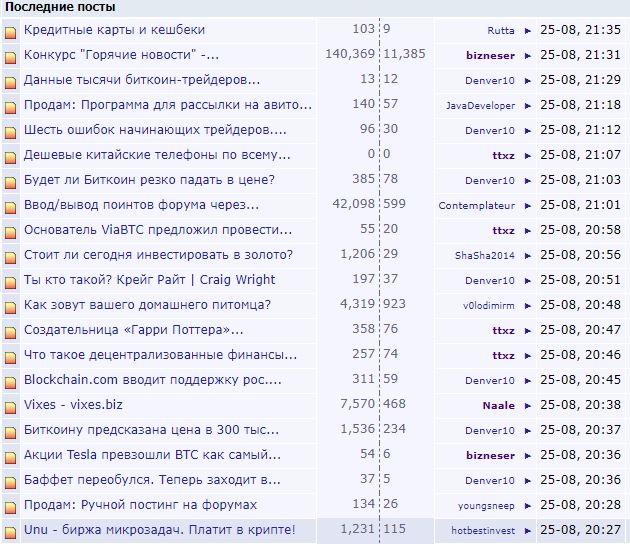Open 'Продам: Ручной постинг на форумах' thread
Image resolution: width=630 pixels, height=544 pixels.
(140, 505)
